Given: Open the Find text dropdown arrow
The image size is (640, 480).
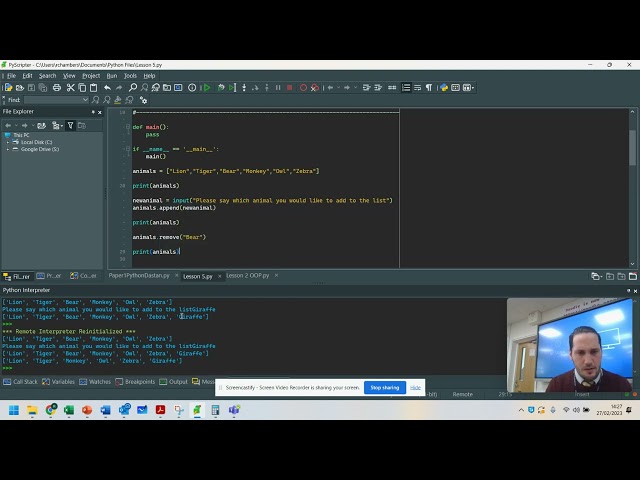Looking at the screenshot, I should coord(85,100).
